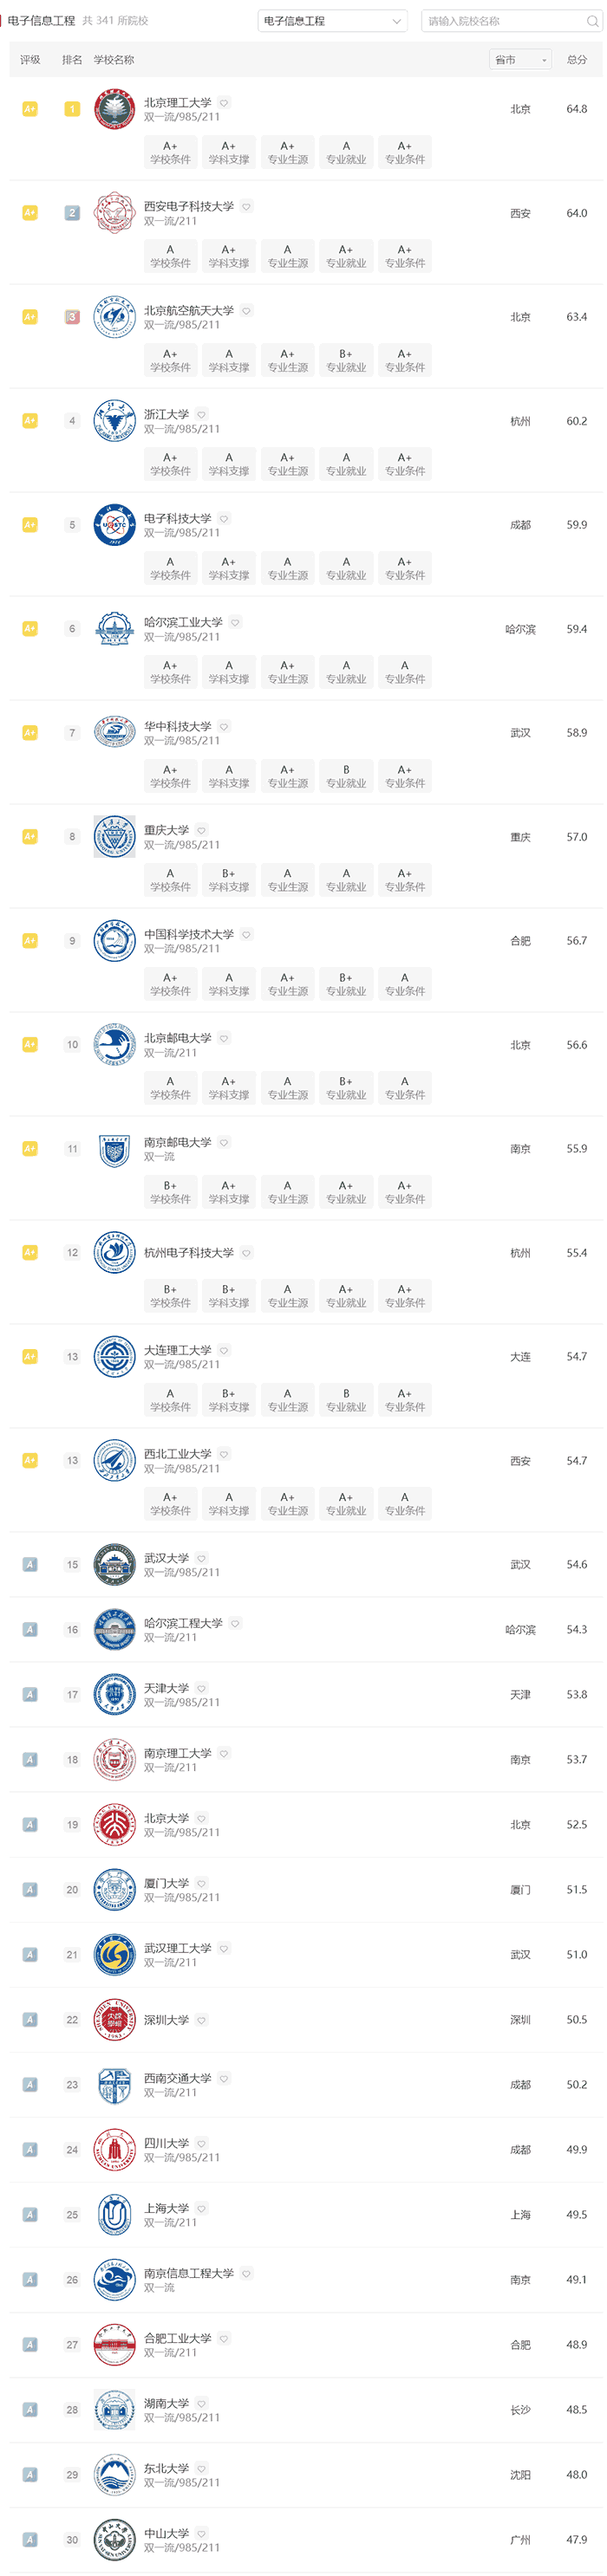Click the 北京大学 red emblem
Image resolution: width=607 pixels, height=2576 pixels.
[x=114, y=1825]
